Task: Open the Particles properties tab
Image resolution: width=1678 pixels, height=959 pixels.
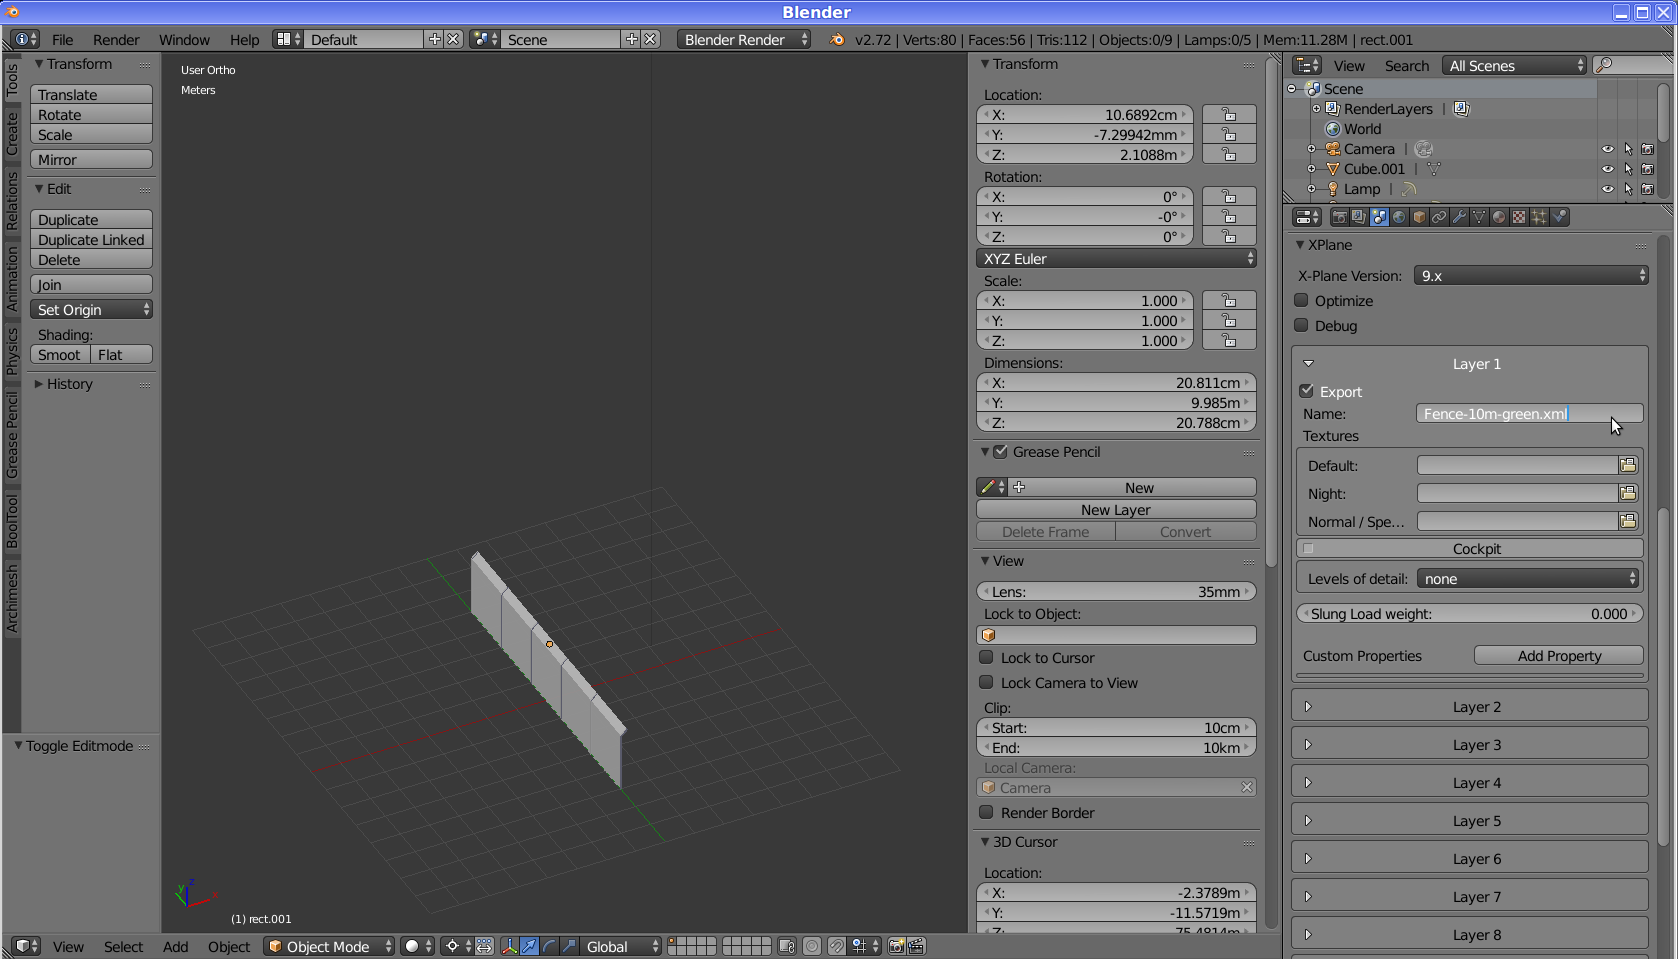Action: (1539, 217)
